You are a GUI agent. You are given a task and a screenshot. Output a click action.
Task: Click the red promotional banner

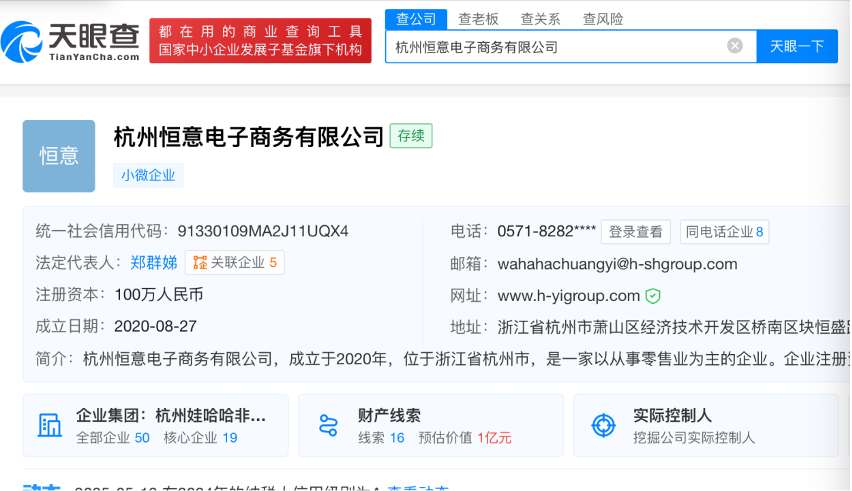[x=260, y=41]
